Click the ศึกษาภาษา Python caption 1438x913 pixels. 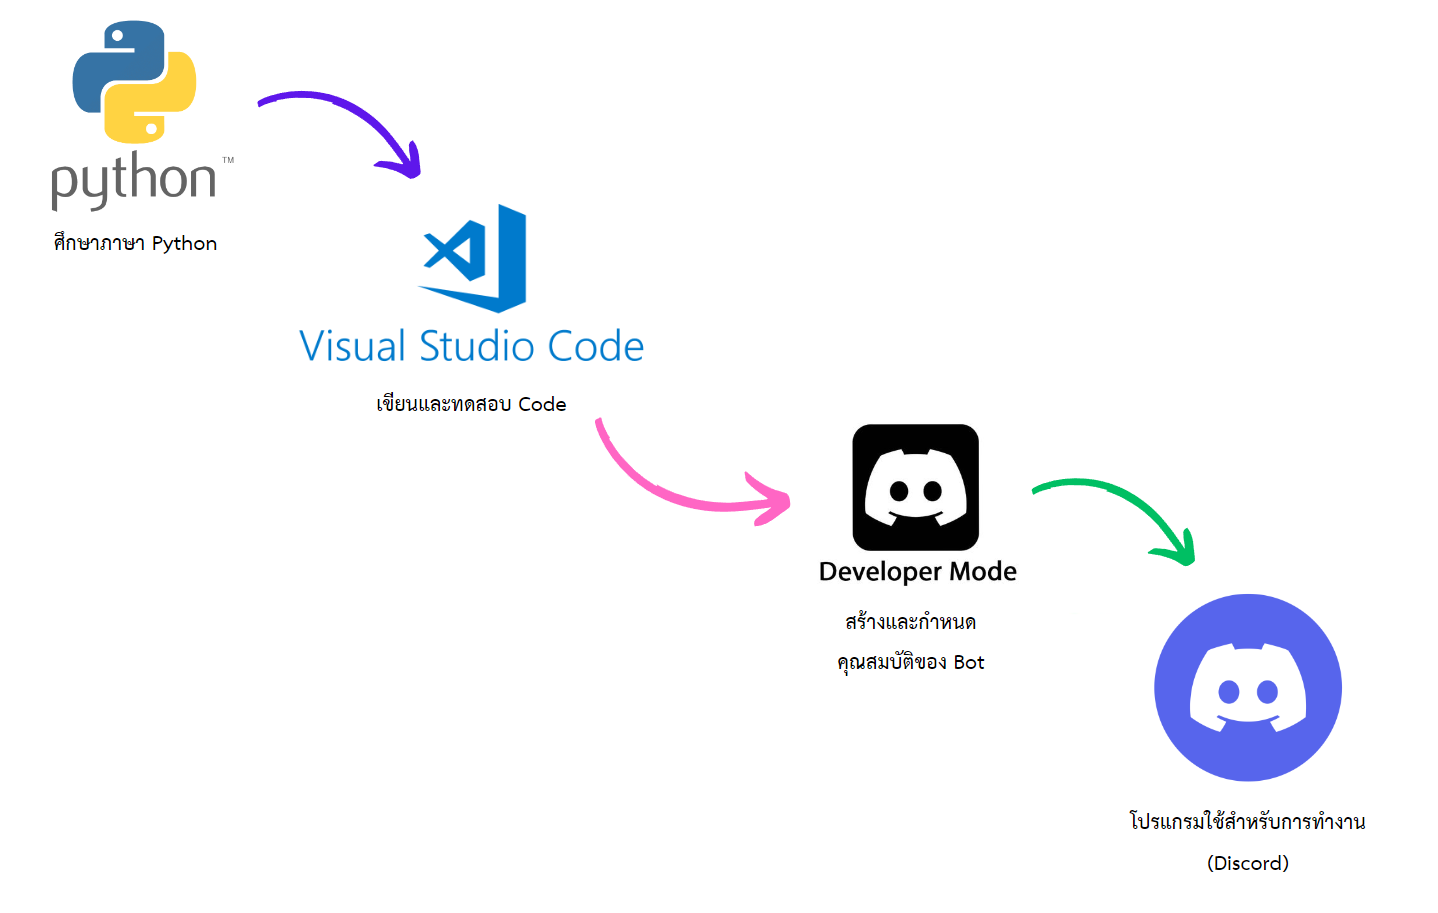coord(134,242)
